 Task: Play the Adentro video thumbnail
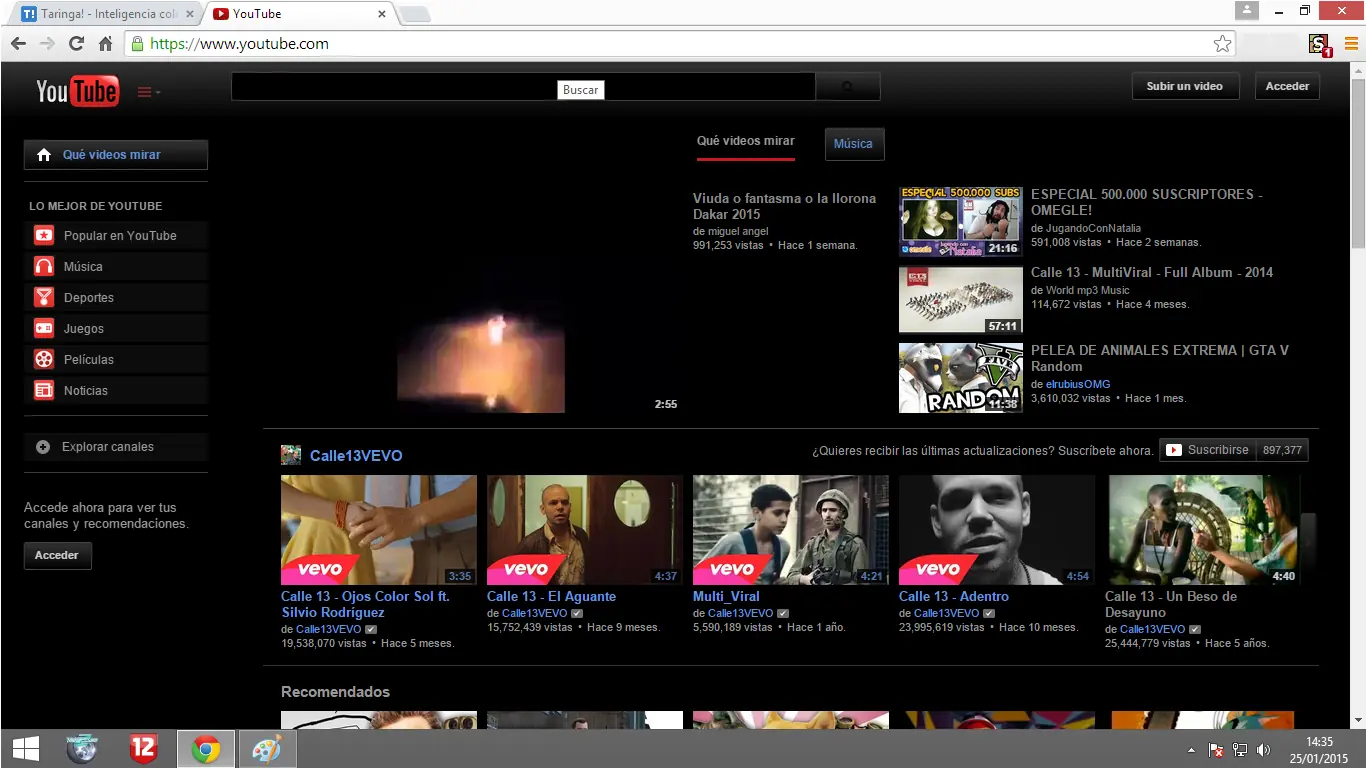[x=997, y=530]
